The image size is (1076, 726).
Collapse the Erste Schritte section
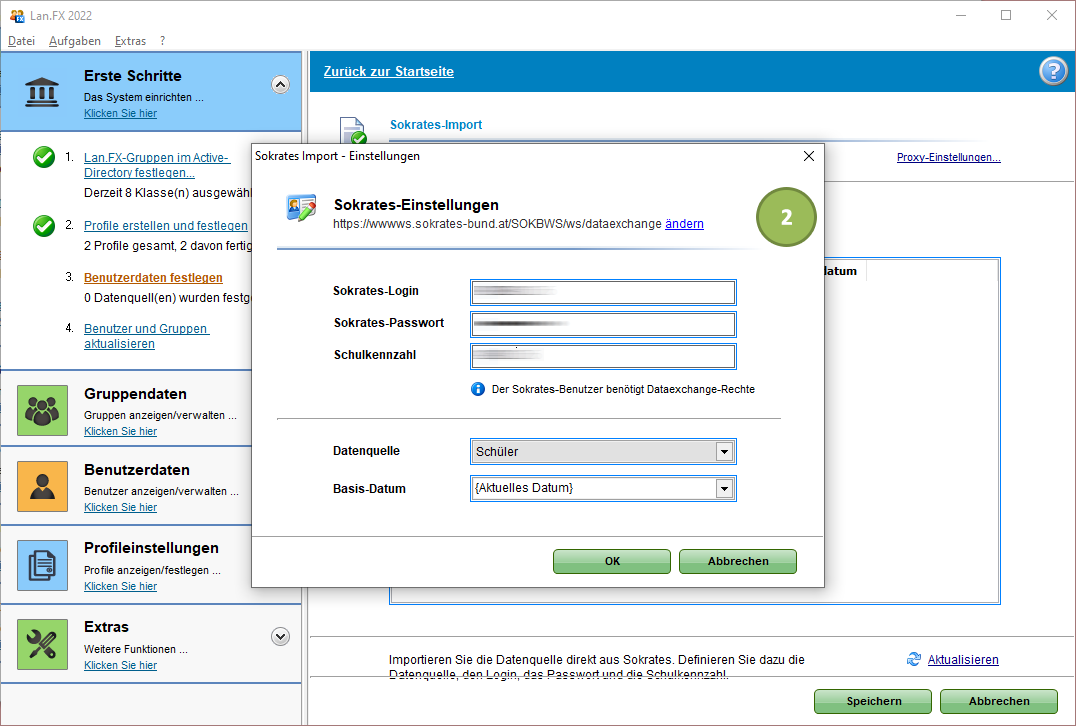coord(280,84)
